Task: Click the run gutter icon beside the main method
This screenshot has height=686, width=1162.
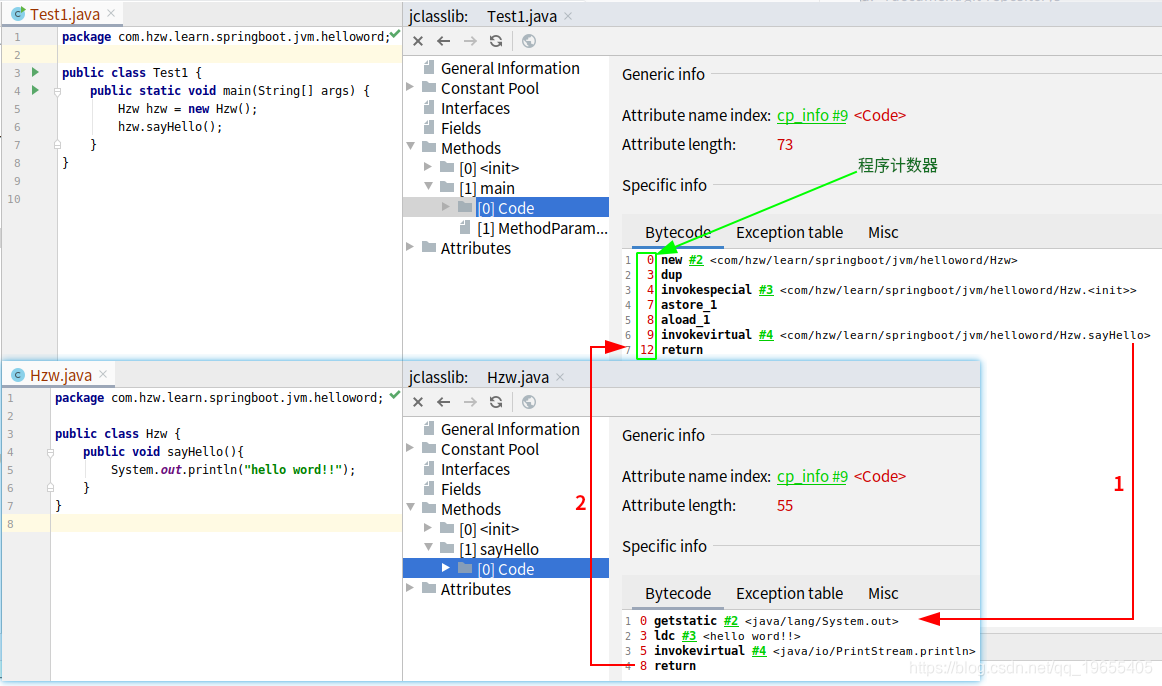Action: pos(35,90)
